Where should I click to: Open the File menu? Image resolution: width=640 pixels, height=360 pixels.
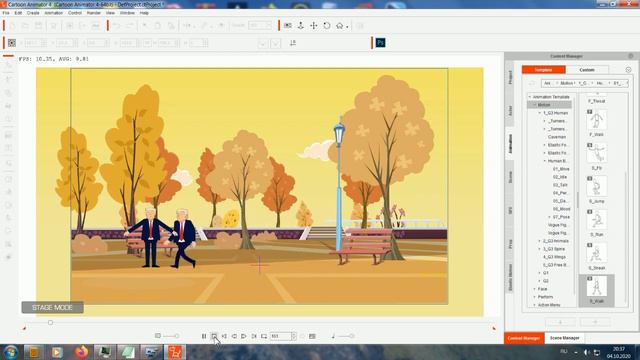tap(6, 13)
